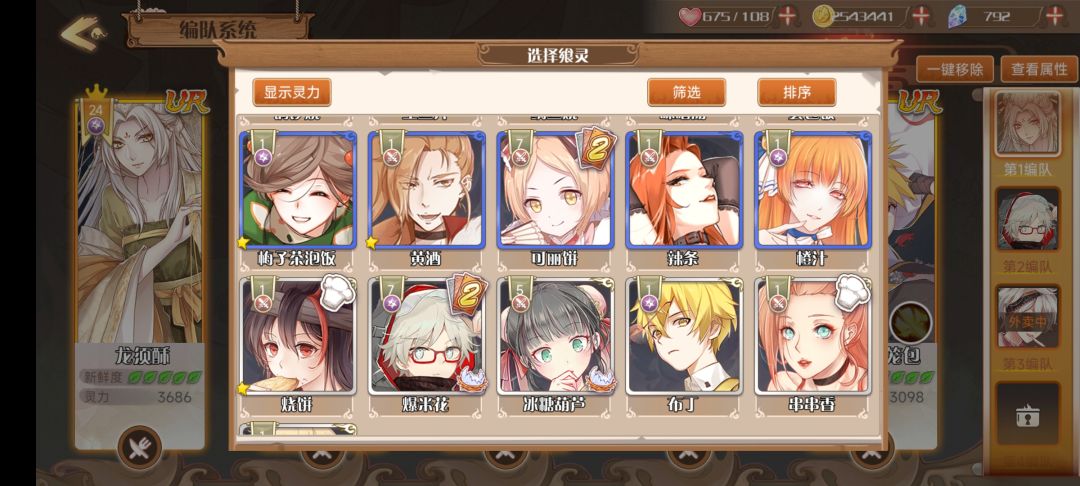The height and width of the screenshot is (486, 1080).
Task: Open the 筛选 filter options
Action: pyautogui.click(x=686, y=92)
